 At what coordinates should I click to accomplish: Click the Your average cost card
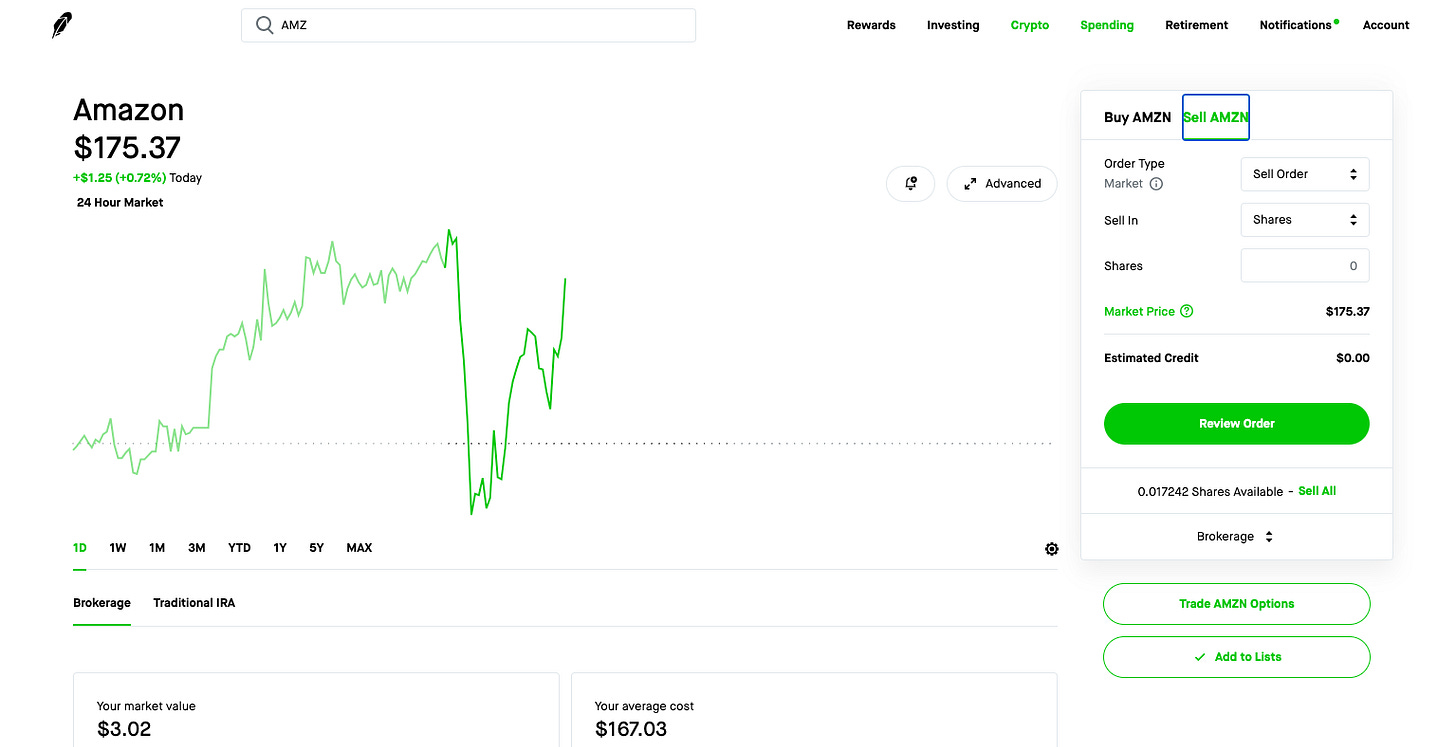pos(814,710)
